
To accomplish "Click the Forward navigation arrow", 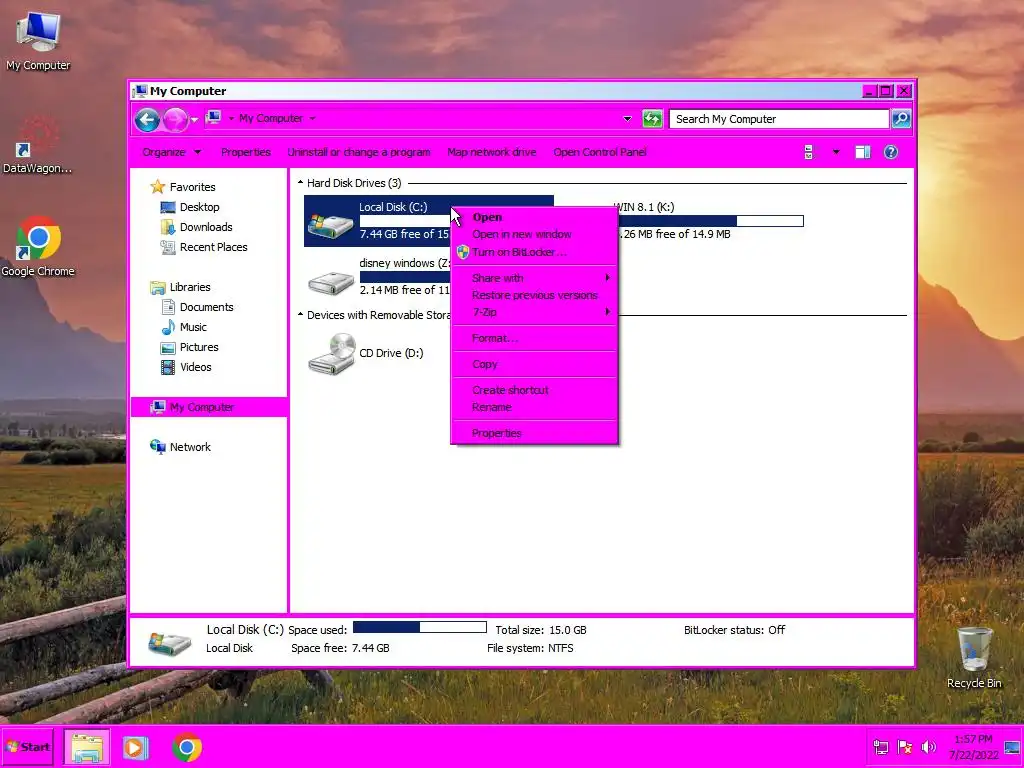I will click(x=175, y=120).
